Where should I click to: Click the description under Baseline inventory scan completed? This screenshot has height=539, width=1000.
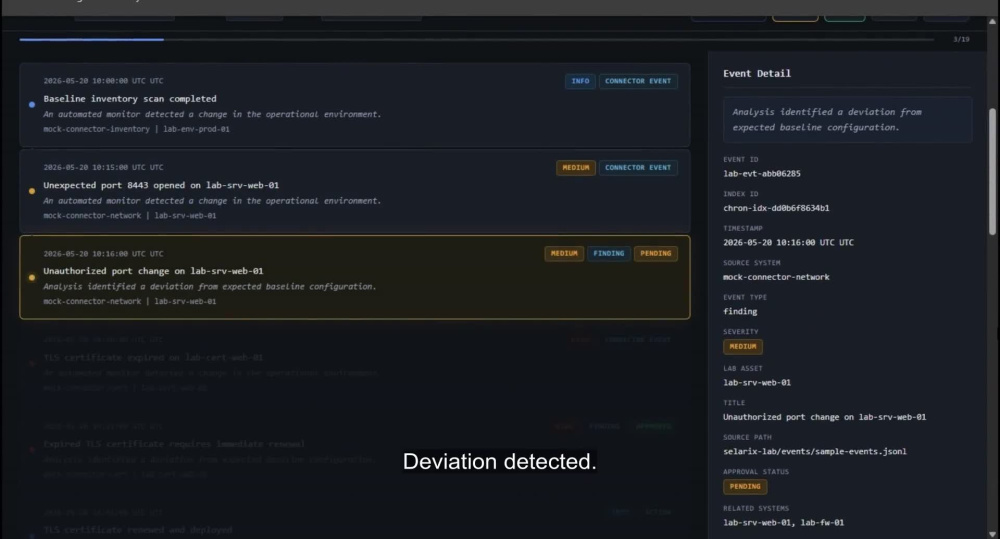[x=212, y=114]
